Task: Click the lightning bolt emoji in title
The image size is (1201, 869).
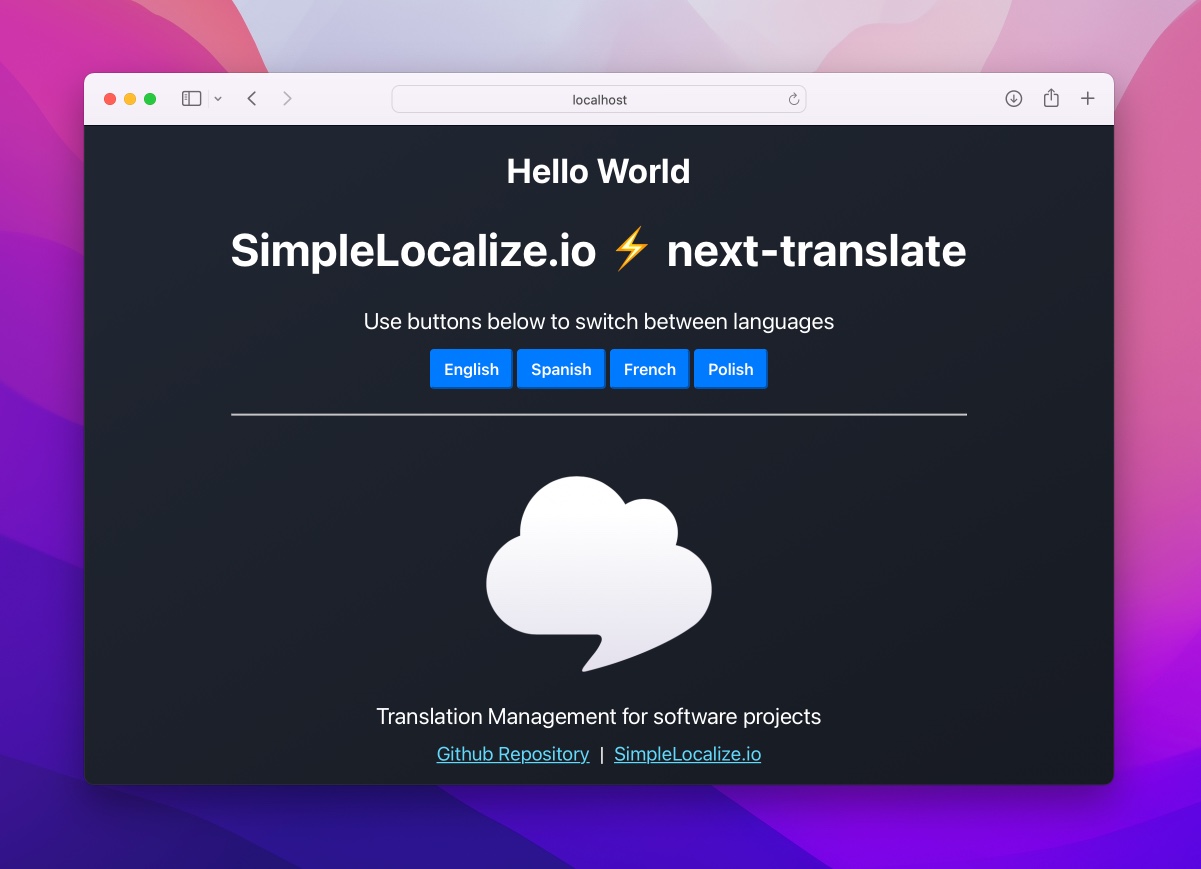Action: (631, 249)
